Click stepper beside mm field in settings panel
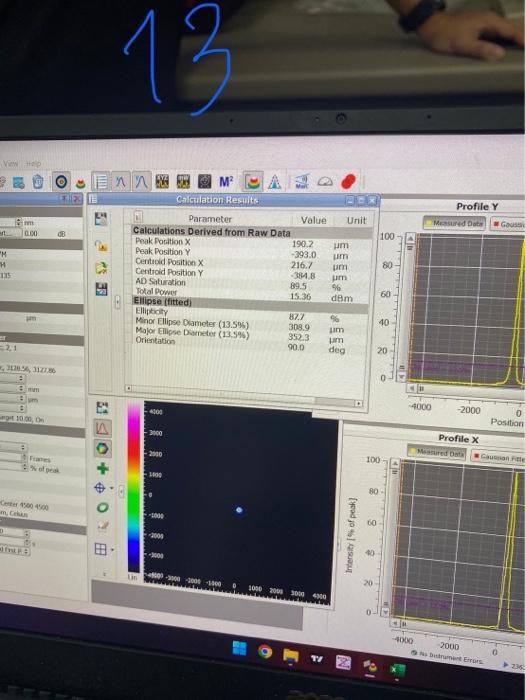 point(21,388)
